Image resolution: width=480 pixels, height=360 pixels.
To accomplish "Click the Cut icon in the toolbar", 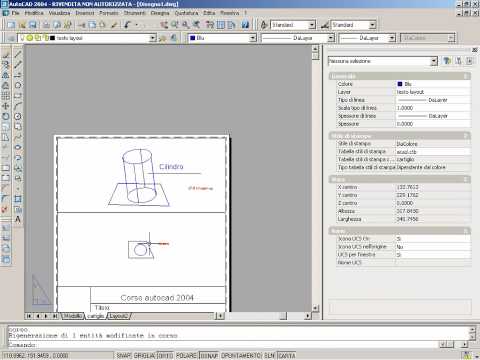I will (81, 25).
